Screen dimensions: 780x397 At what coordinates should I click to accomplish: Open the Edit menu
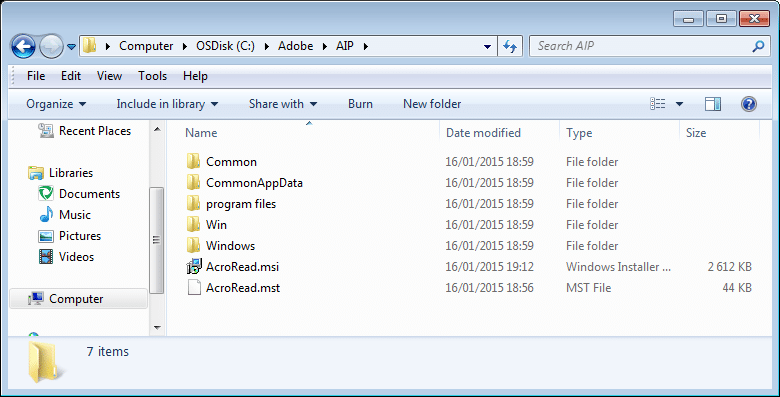click(71, 76)
